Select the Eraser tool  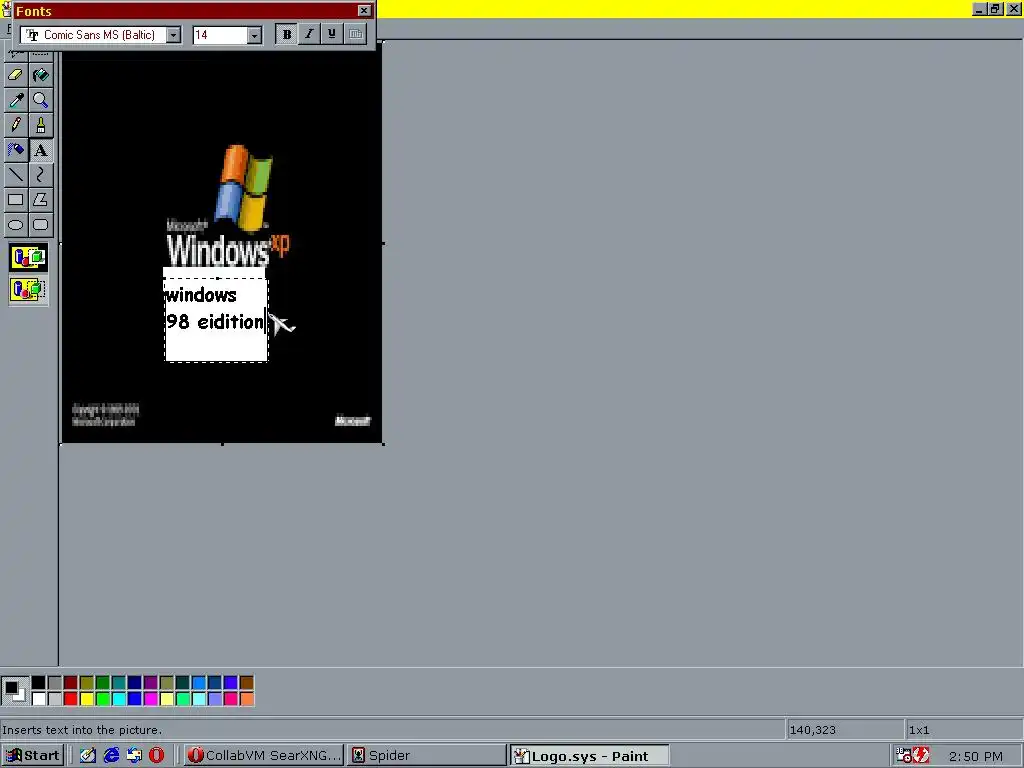[x=16, y=75]
